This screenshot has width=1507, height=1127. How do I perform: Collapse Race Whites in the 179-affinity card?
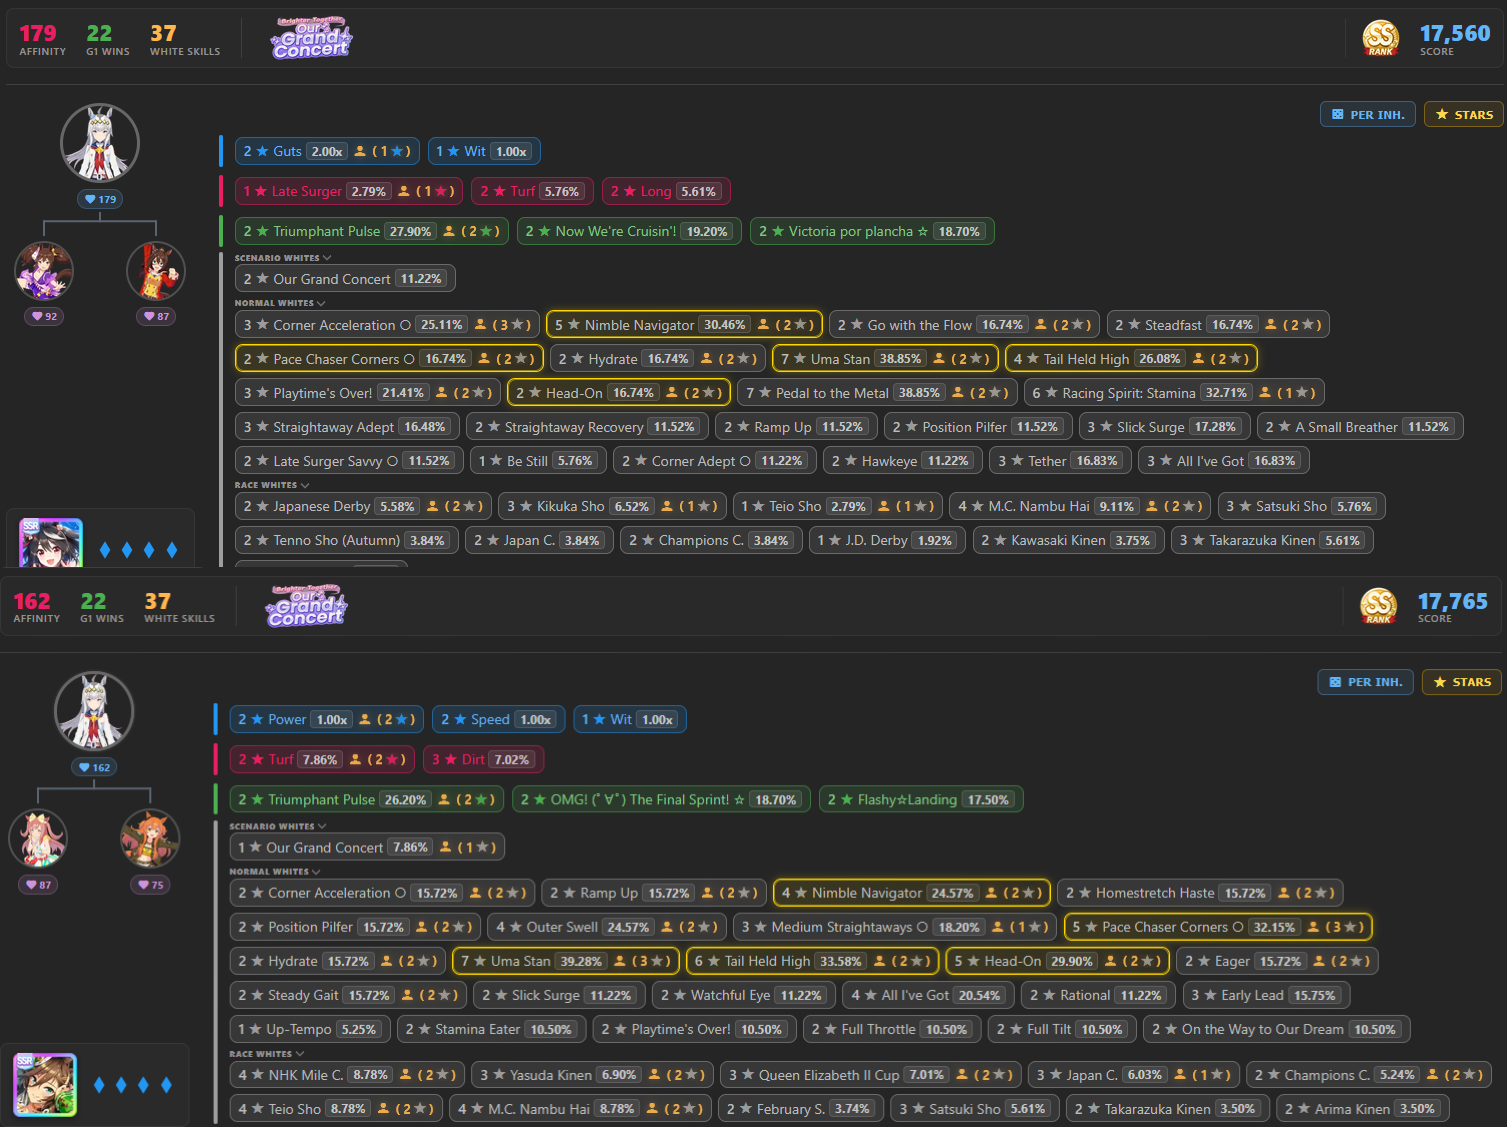tap(272, 485)
